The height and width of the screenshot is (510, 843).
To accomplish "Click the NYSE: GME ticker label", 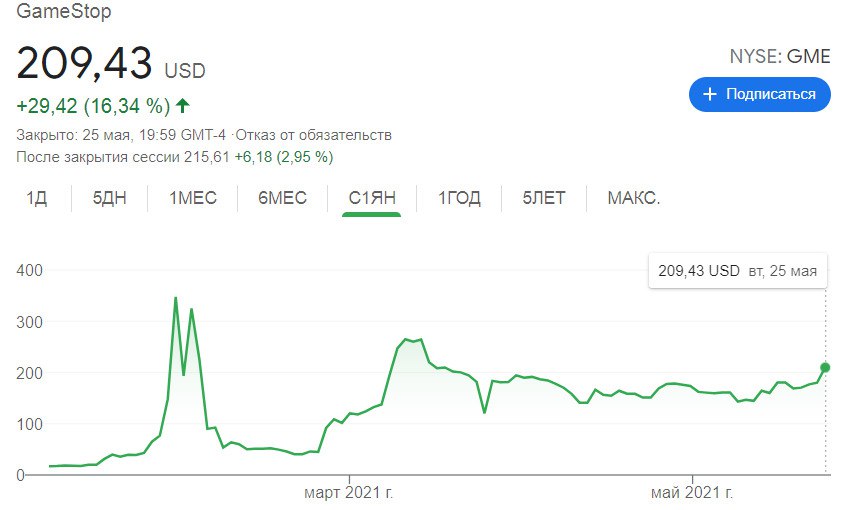I will click(x=780, y=56).
